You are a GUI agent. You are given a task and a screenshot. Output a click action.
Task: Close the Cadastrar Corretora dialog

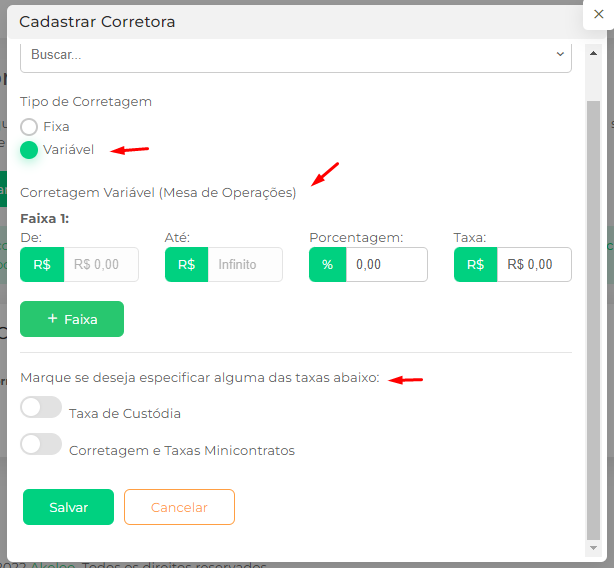(x=598, y=14)
